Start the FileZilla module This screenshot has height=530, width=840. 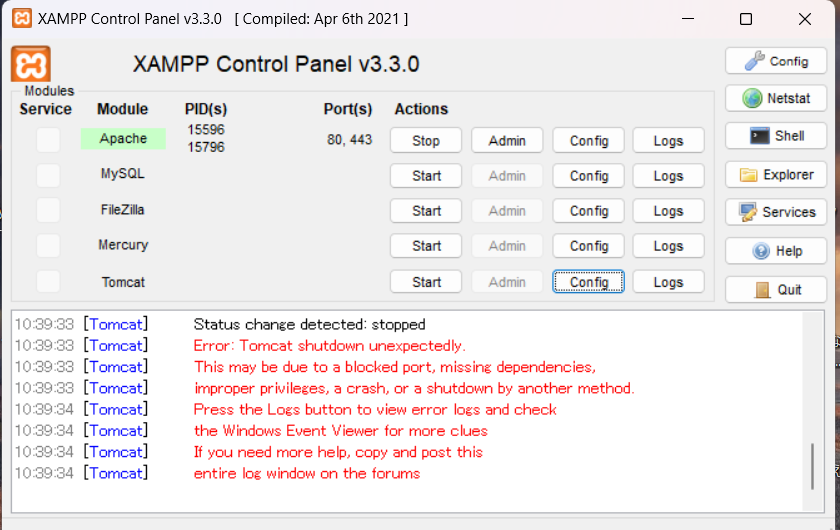coord(426,211)
